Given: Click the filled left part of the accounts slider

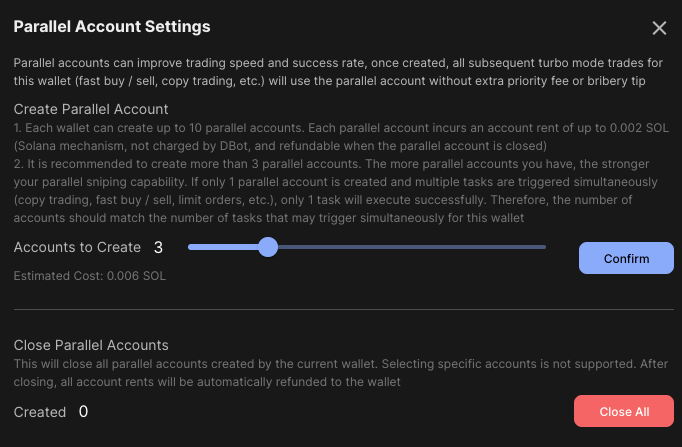Looking at the screenshot, I should coord(223,247).
